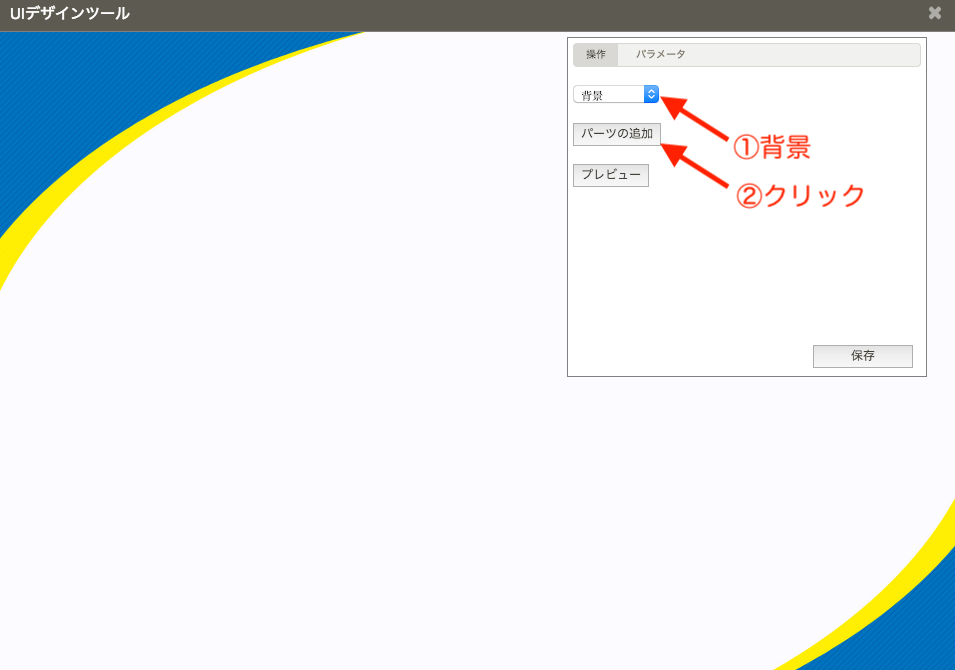Click the UIデザインツール title text

(69, 14)
